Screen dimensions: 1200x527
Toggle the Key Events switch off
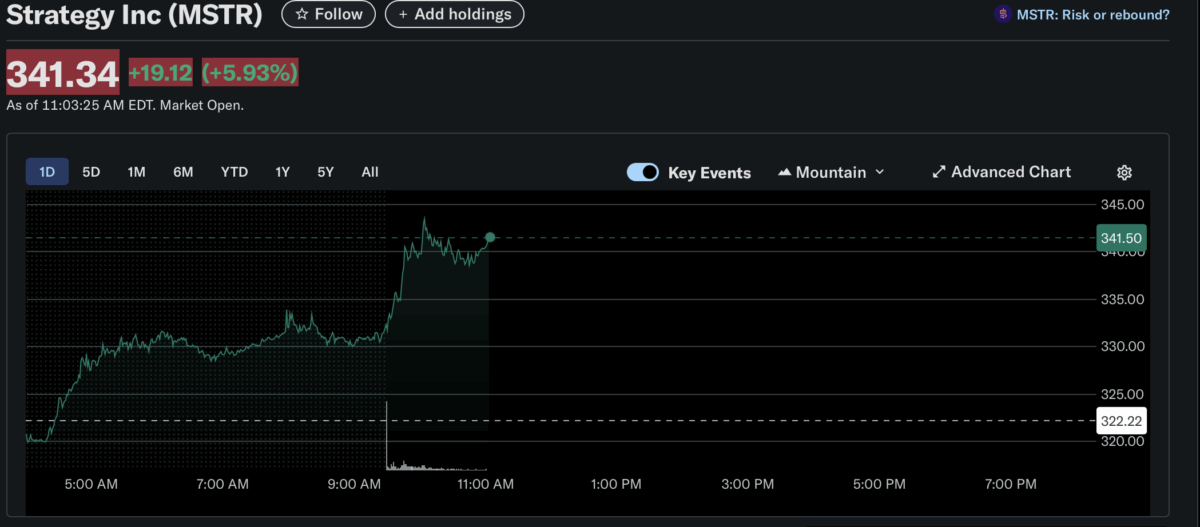pyautogui.click(x=643, y=172)
